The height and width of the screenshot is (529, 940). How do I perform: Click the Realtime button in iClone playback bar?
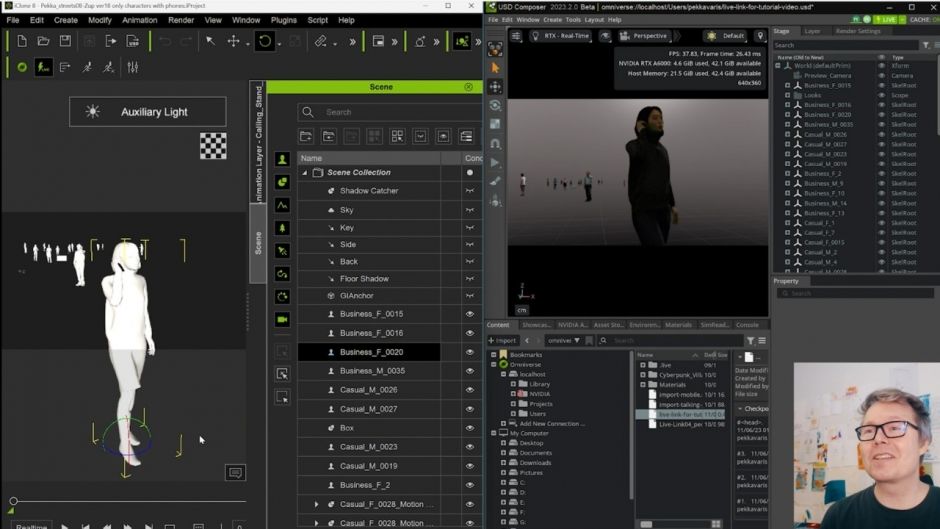[x=31, y=526]
